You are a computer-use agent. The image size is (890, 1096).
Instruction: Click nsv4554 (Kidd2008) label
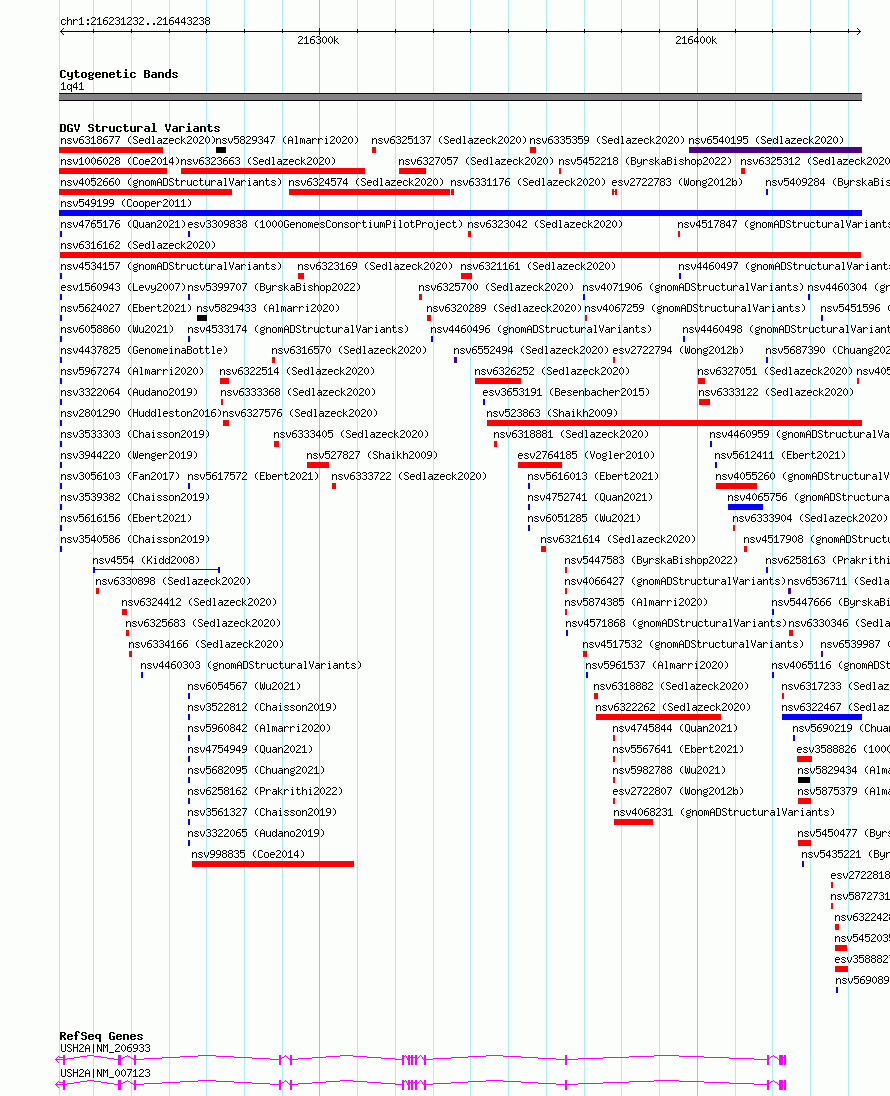146,560
